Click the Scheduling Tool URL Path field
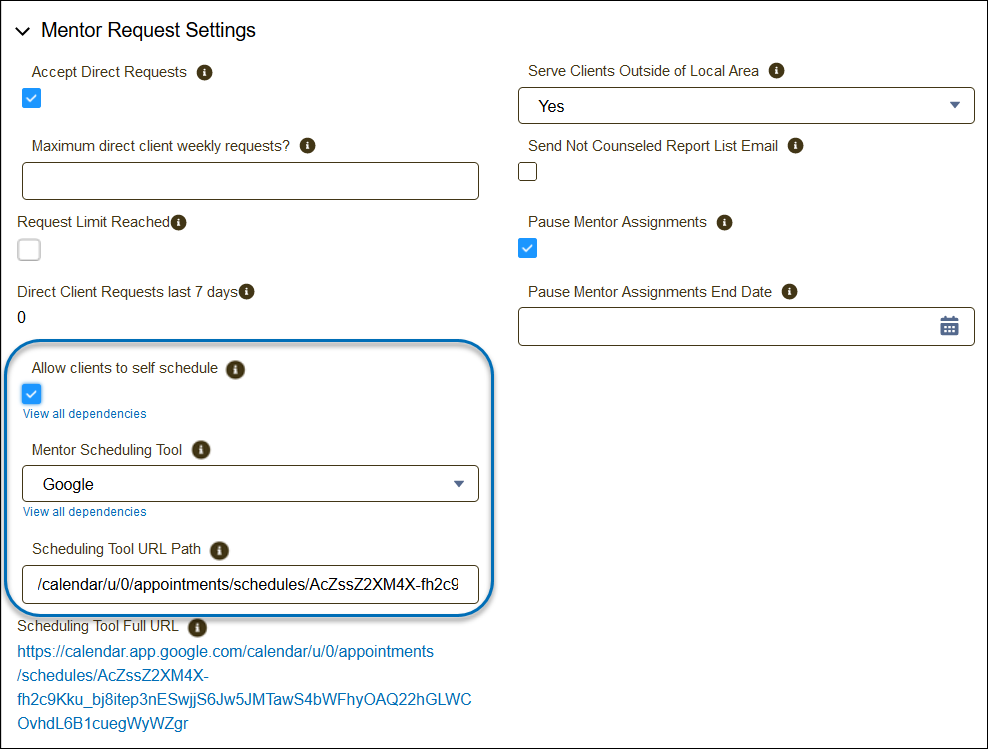Viewport: 988px width, 749px height. [x=250, y=585]
